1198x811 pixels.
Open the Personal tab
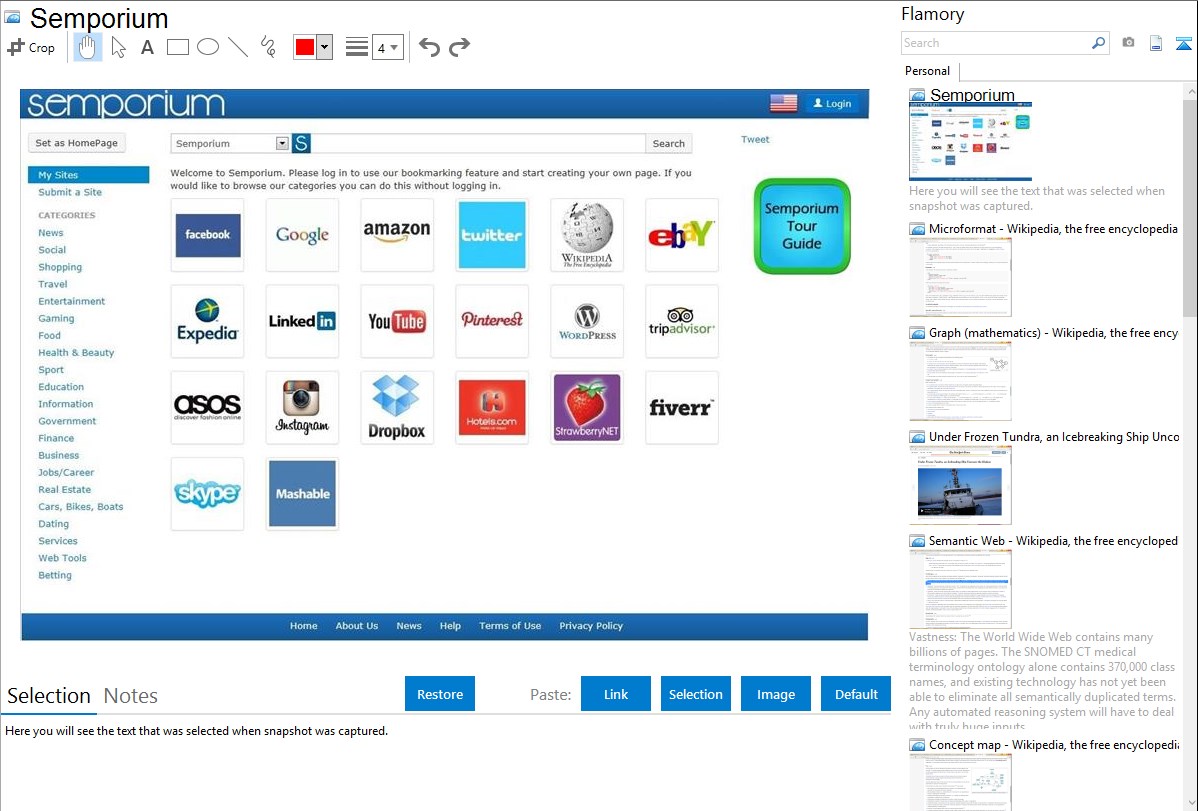coord(927,71)
